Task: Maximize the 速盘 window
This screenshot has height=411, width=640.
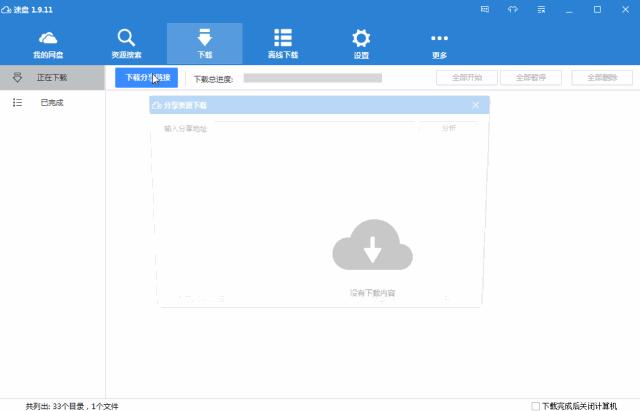Action: [597, 9]
